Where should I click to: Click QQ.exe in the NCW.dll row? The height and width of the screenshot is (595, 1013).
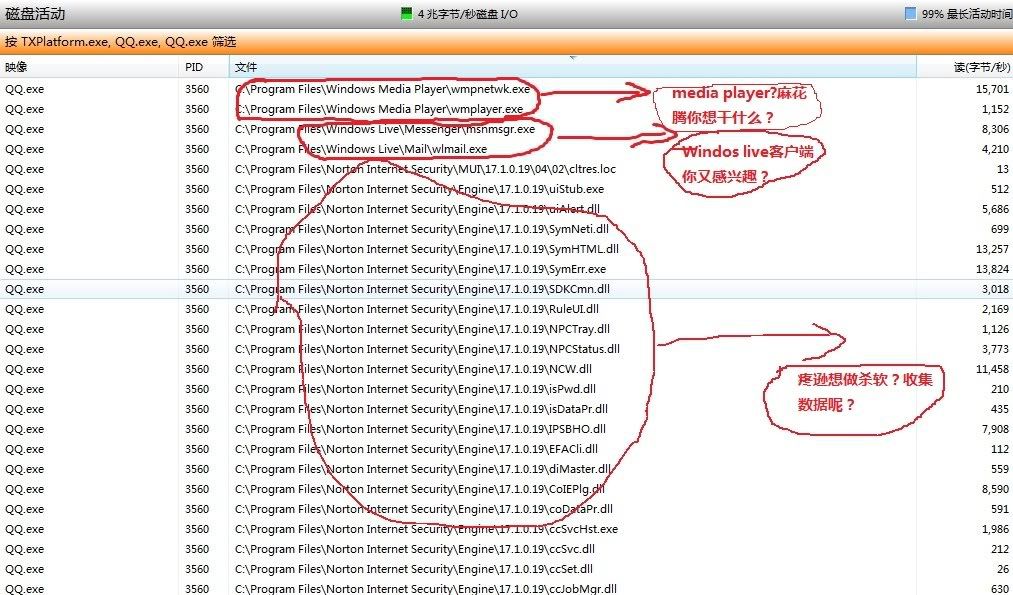tap(25, 370)
